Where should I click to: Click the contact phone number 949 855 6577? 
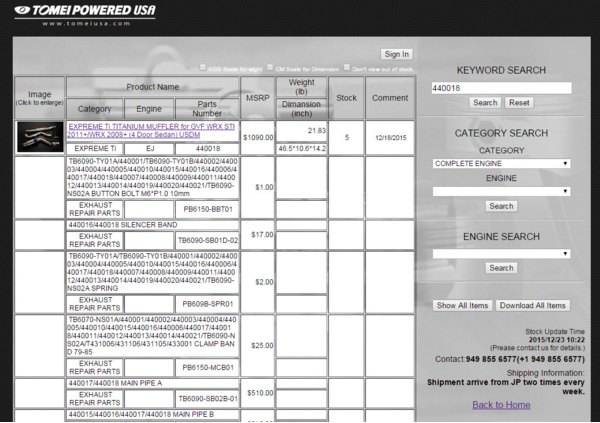[x=525, y=359]
